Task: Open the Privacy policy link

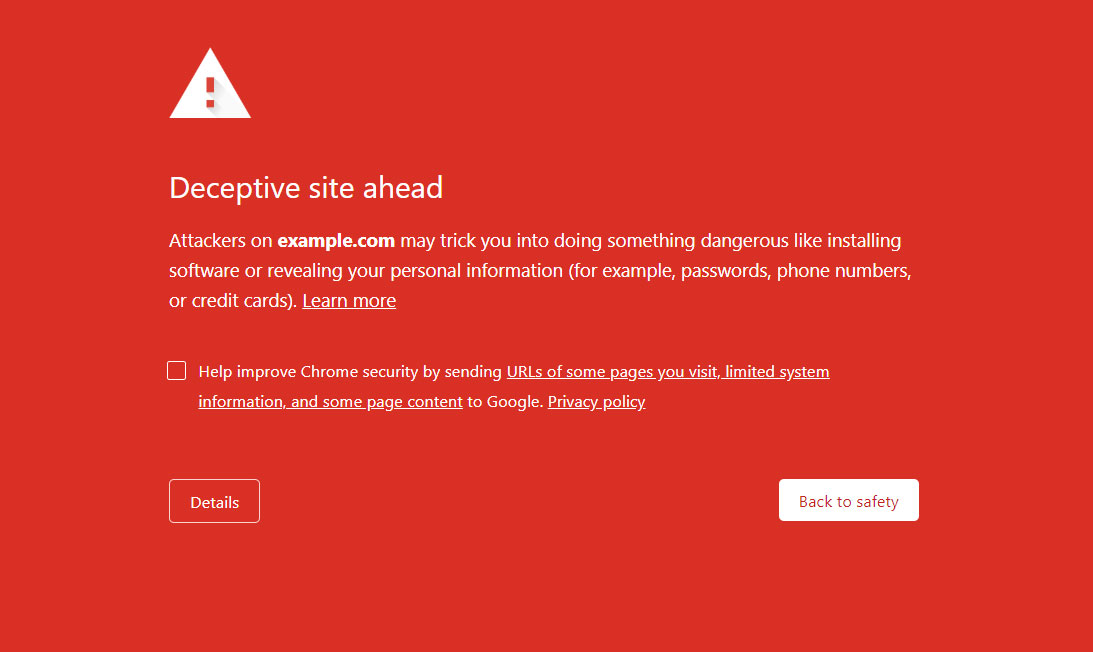Action: [x=596, y=402]
